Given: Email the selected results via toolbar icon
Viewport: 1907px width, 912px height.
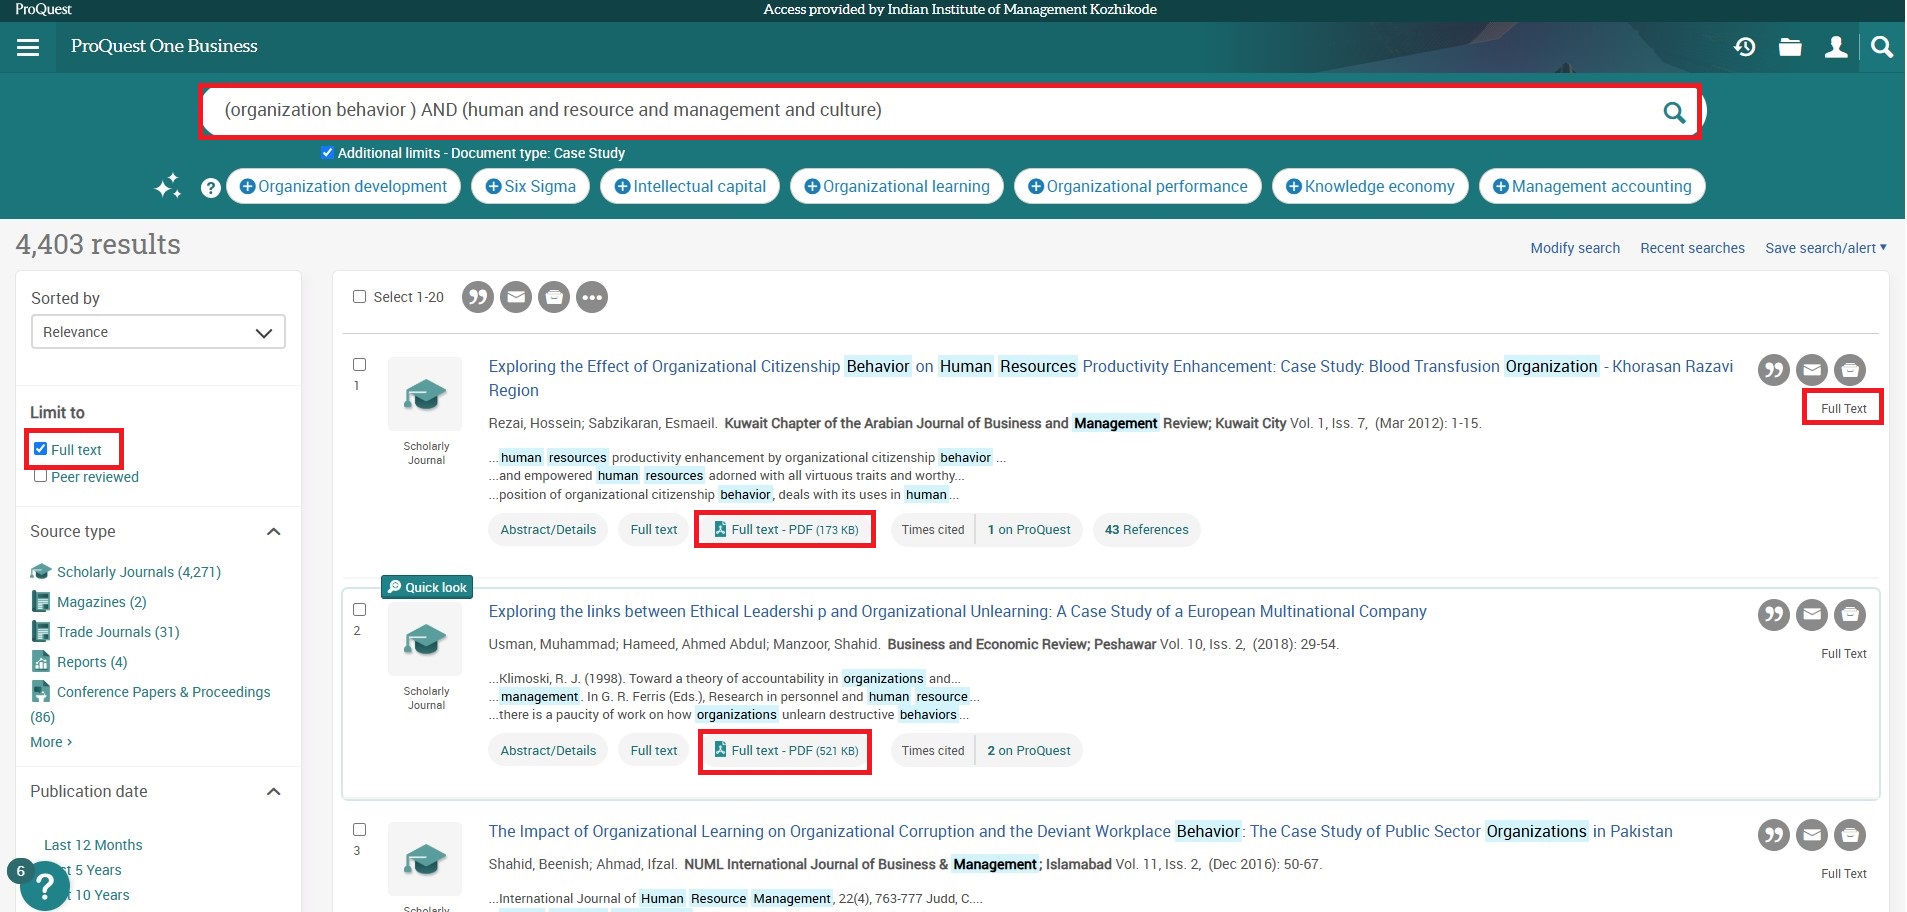Looking at the screenshot, I should click(516, 297).
